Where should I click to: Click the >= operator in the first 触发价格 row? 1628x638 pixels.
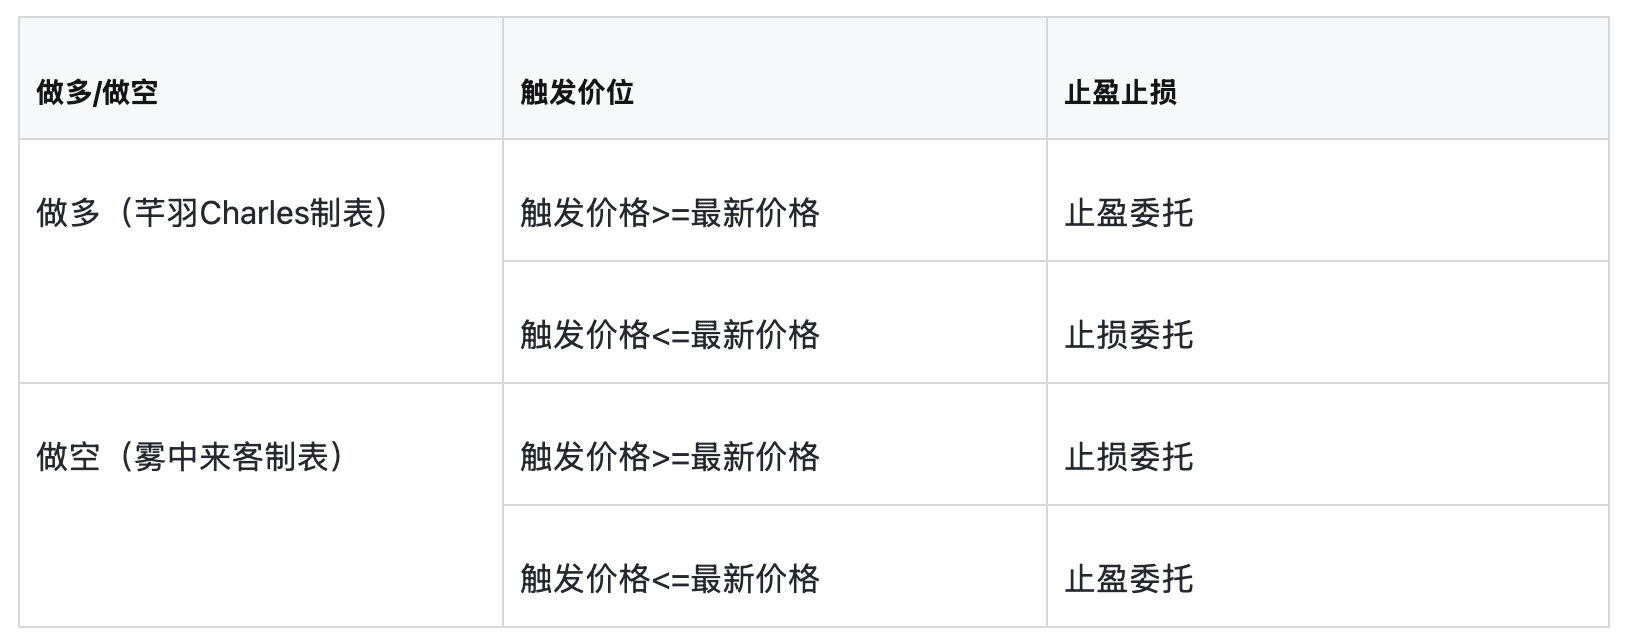[670, 214]
